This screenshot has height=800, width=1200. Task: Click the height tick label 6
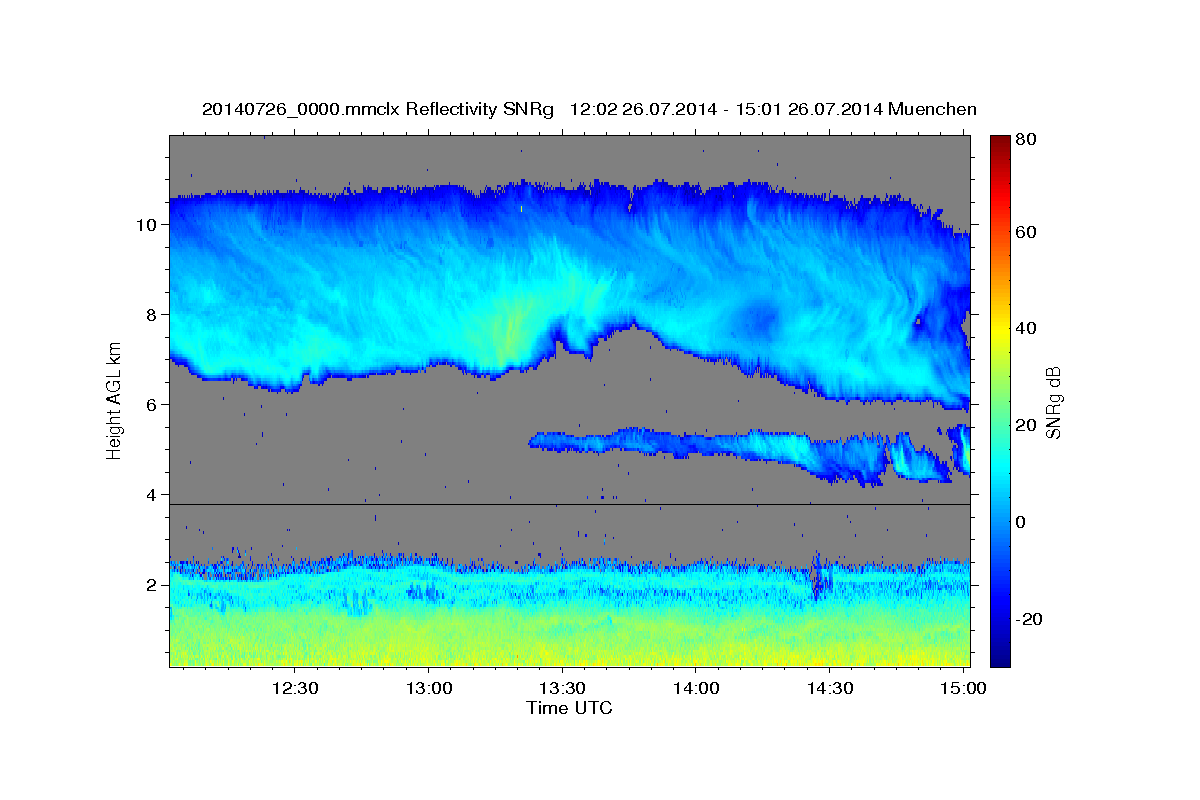click(x=152, y=404)
